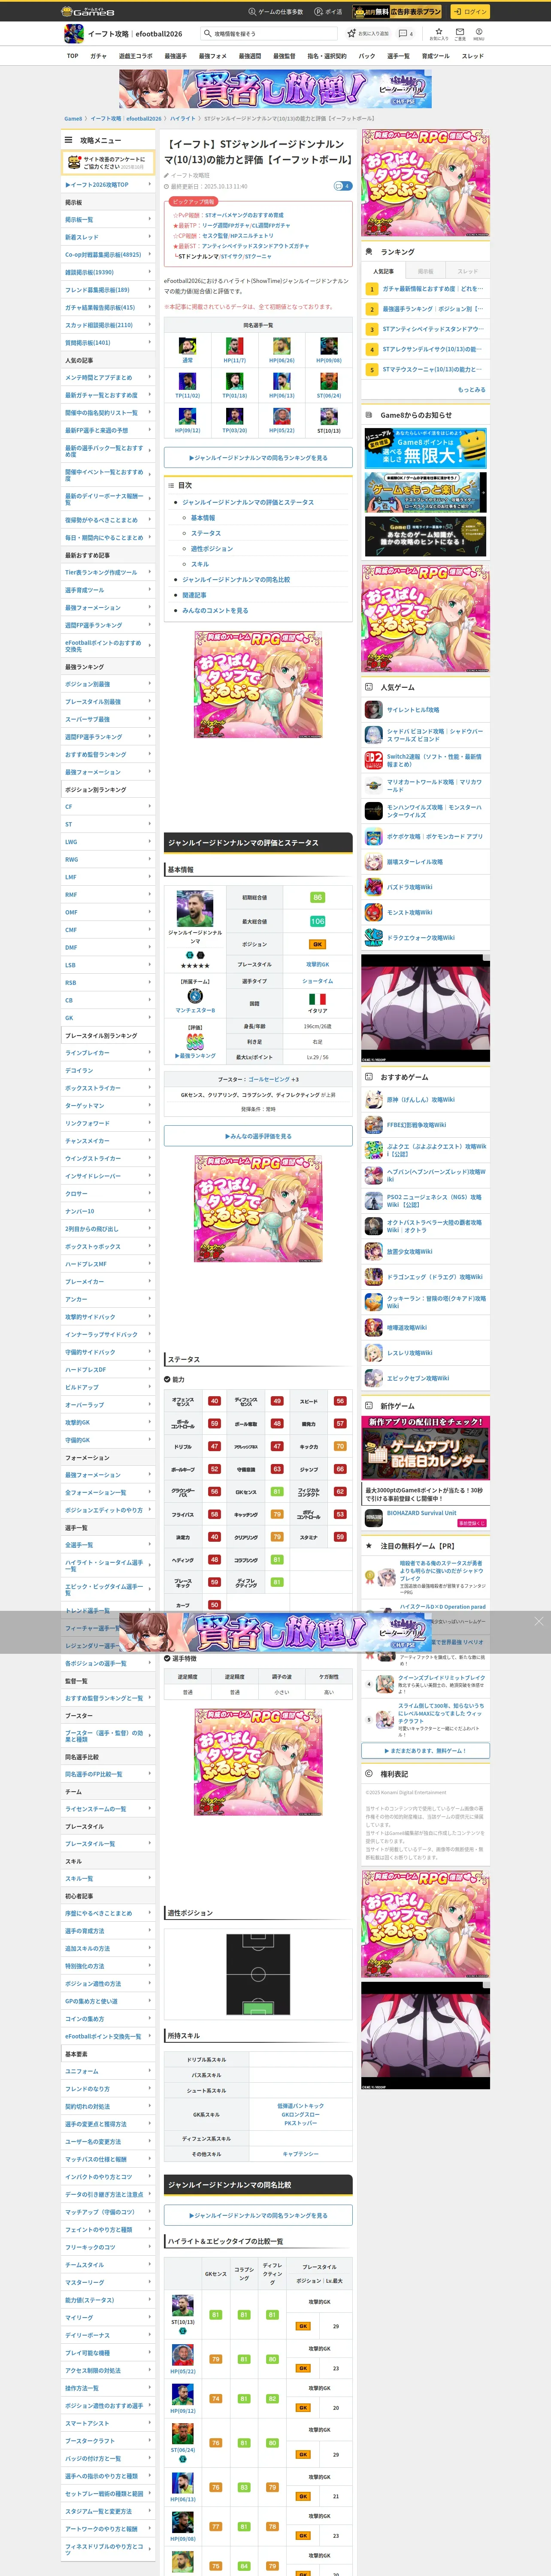This screenshot has width=551, height=2576.
Task: Jump to ステータス in table of contents
Action: pos(206,533)
